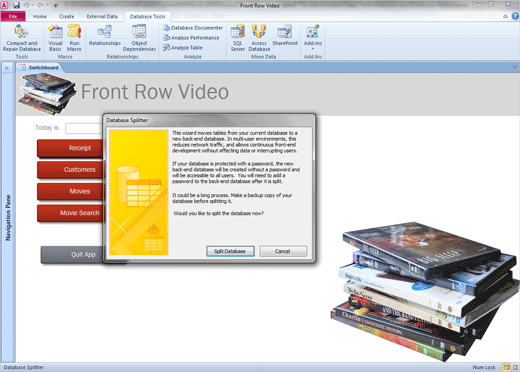Open Visual Basic editor

tap(55, 38)
